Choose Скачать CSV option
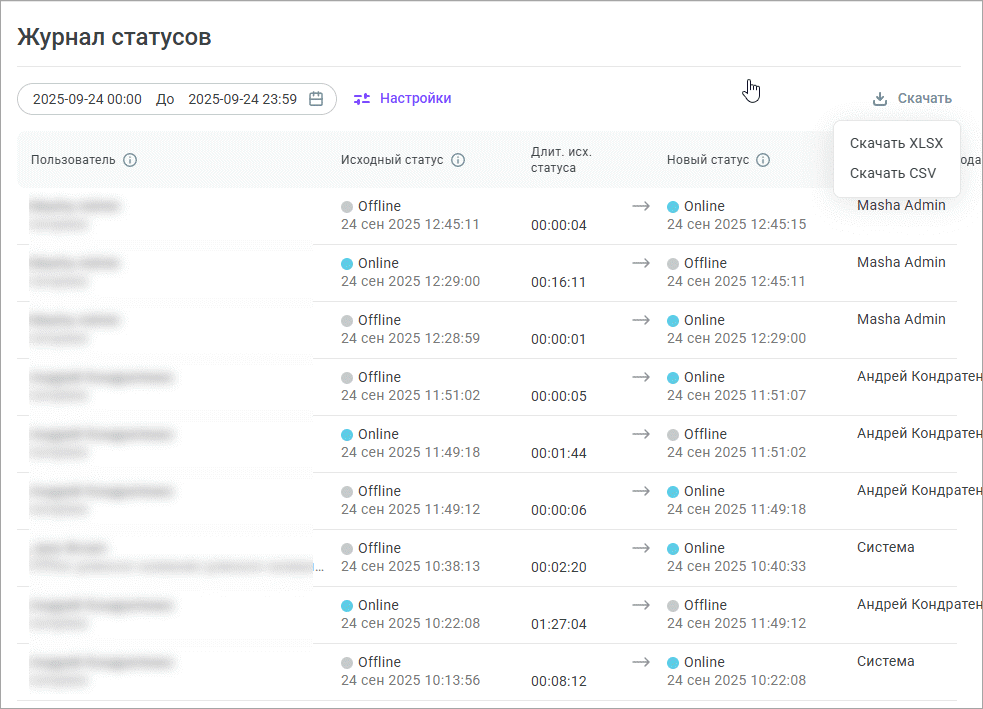 (x=893, y=173)
